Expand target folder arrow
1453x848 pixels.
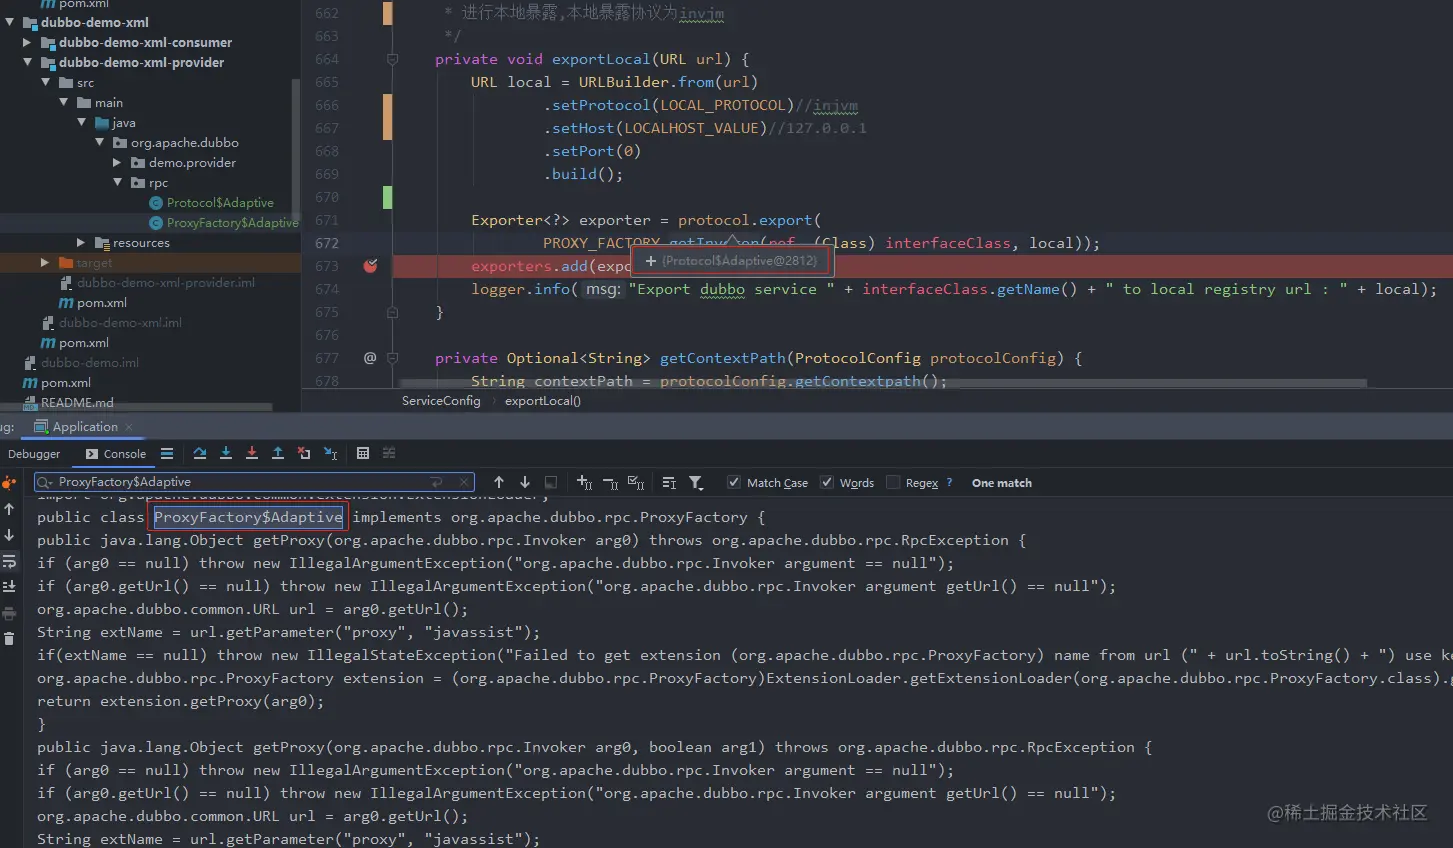pos(45,262)
